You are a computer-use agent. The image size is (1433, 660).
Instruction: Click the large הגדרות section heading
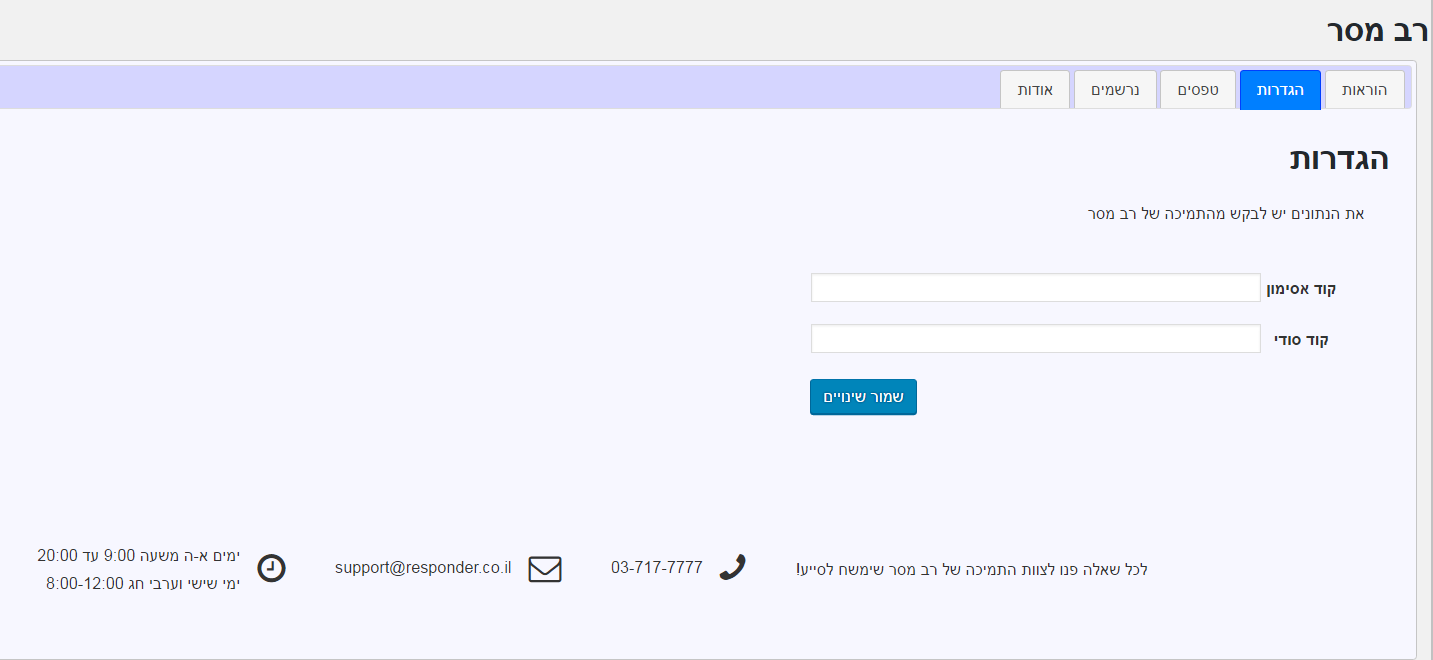coord(1339,160)
